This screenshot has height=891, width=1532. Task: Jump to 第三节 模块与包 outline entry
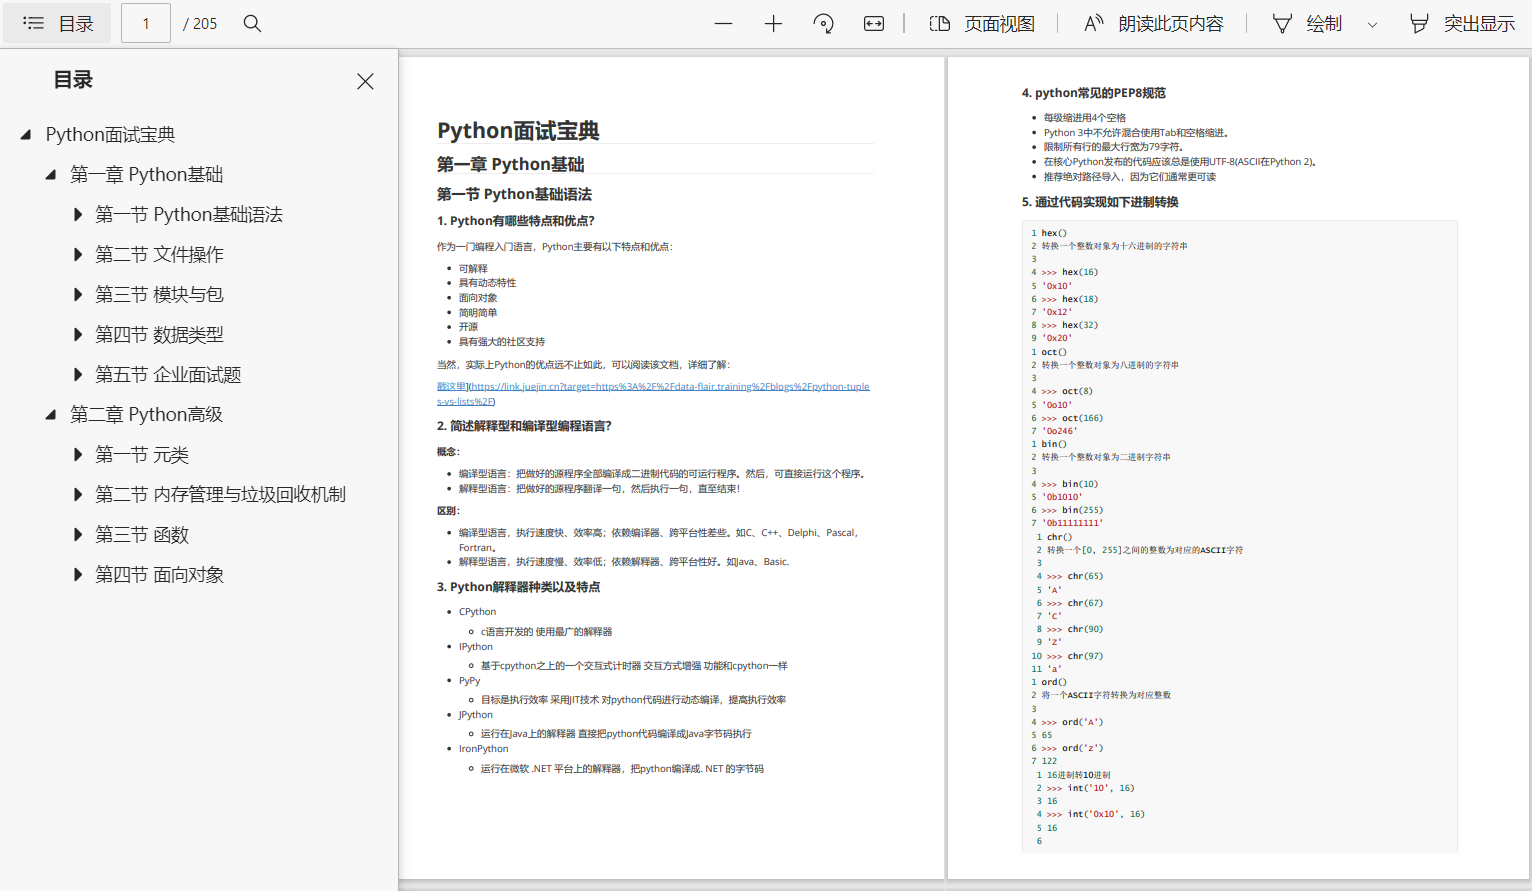(159, 294)
